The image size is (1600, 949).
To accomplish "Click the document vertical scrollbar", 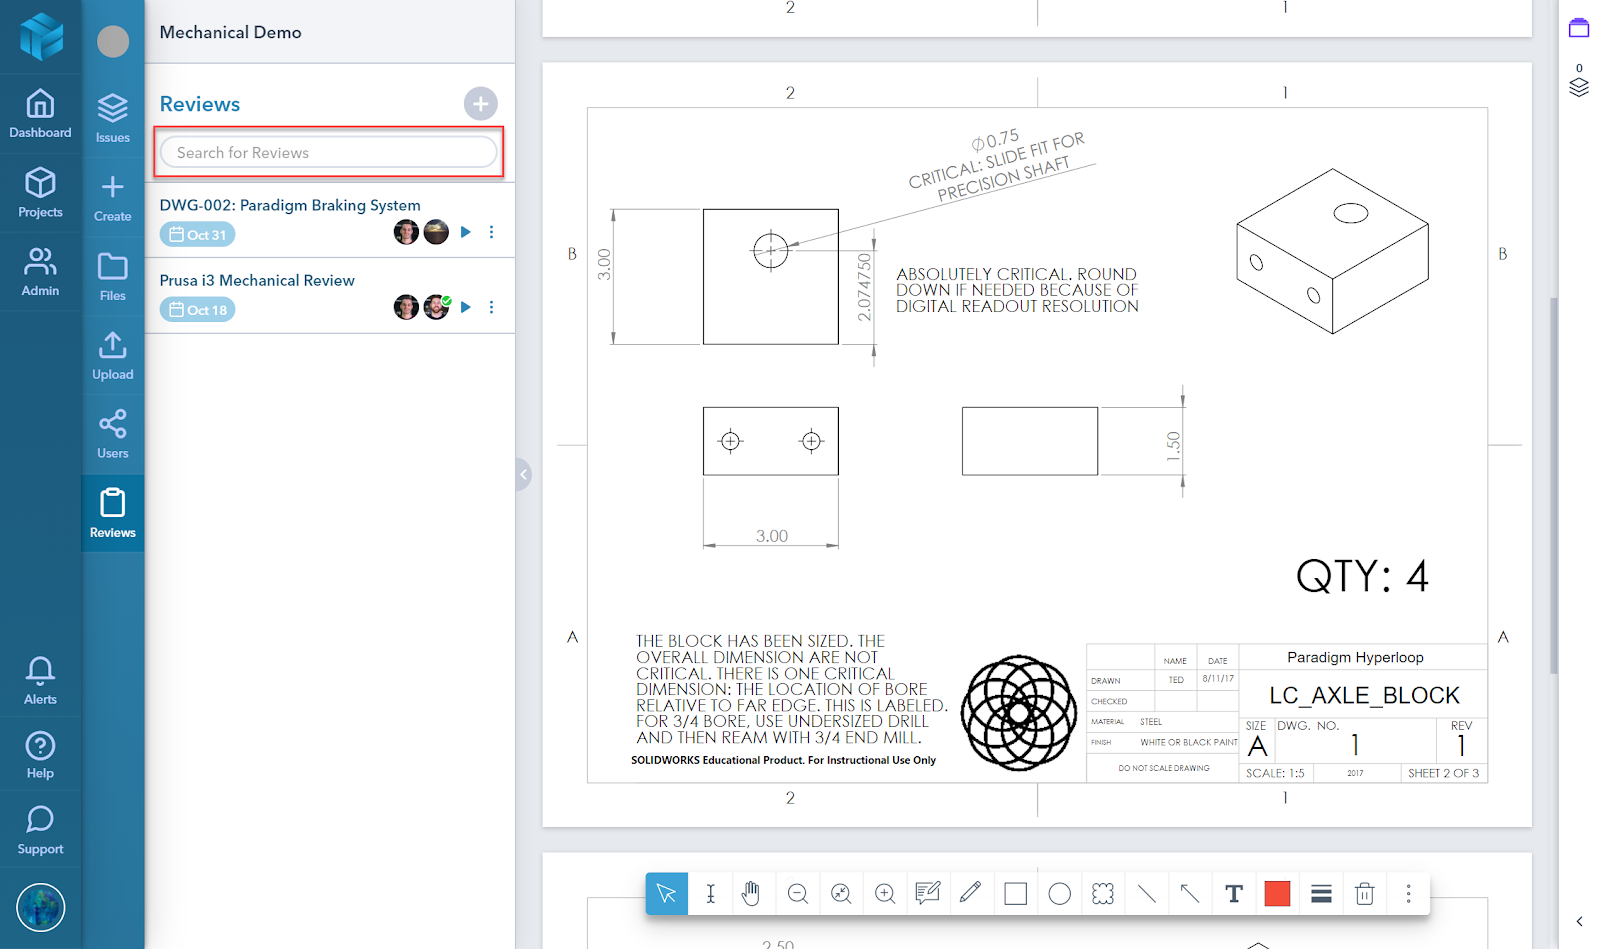I will 1553,485.
